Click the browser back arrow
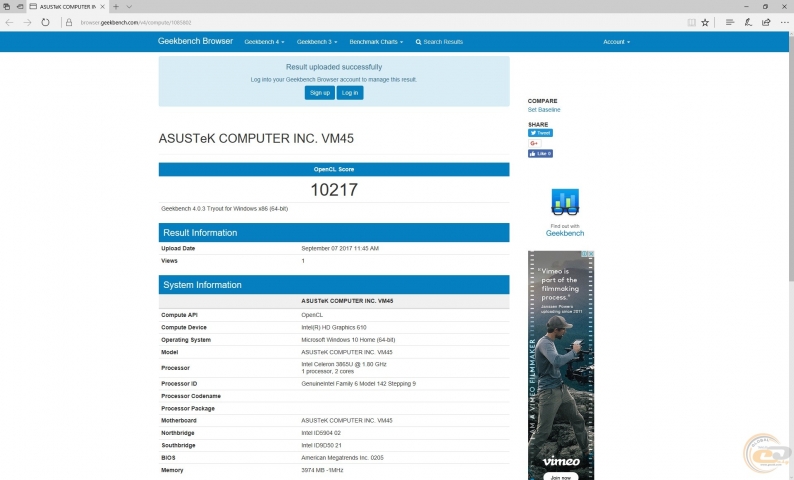 (x=9, y=22)
